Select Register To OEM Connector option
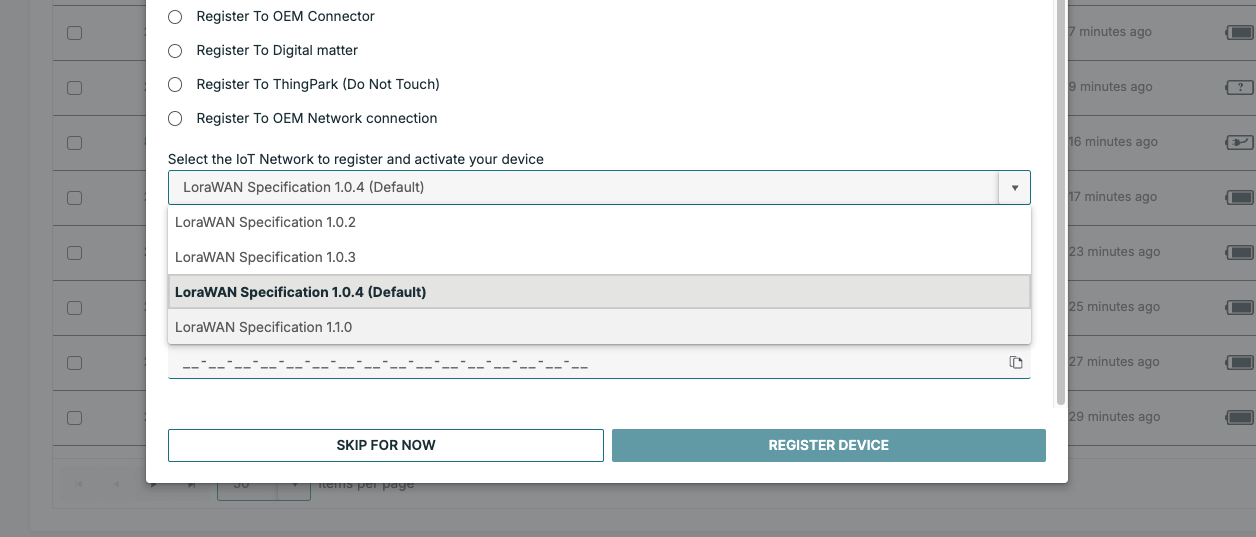Screen dimensions: 1256x537 [175, 17]
